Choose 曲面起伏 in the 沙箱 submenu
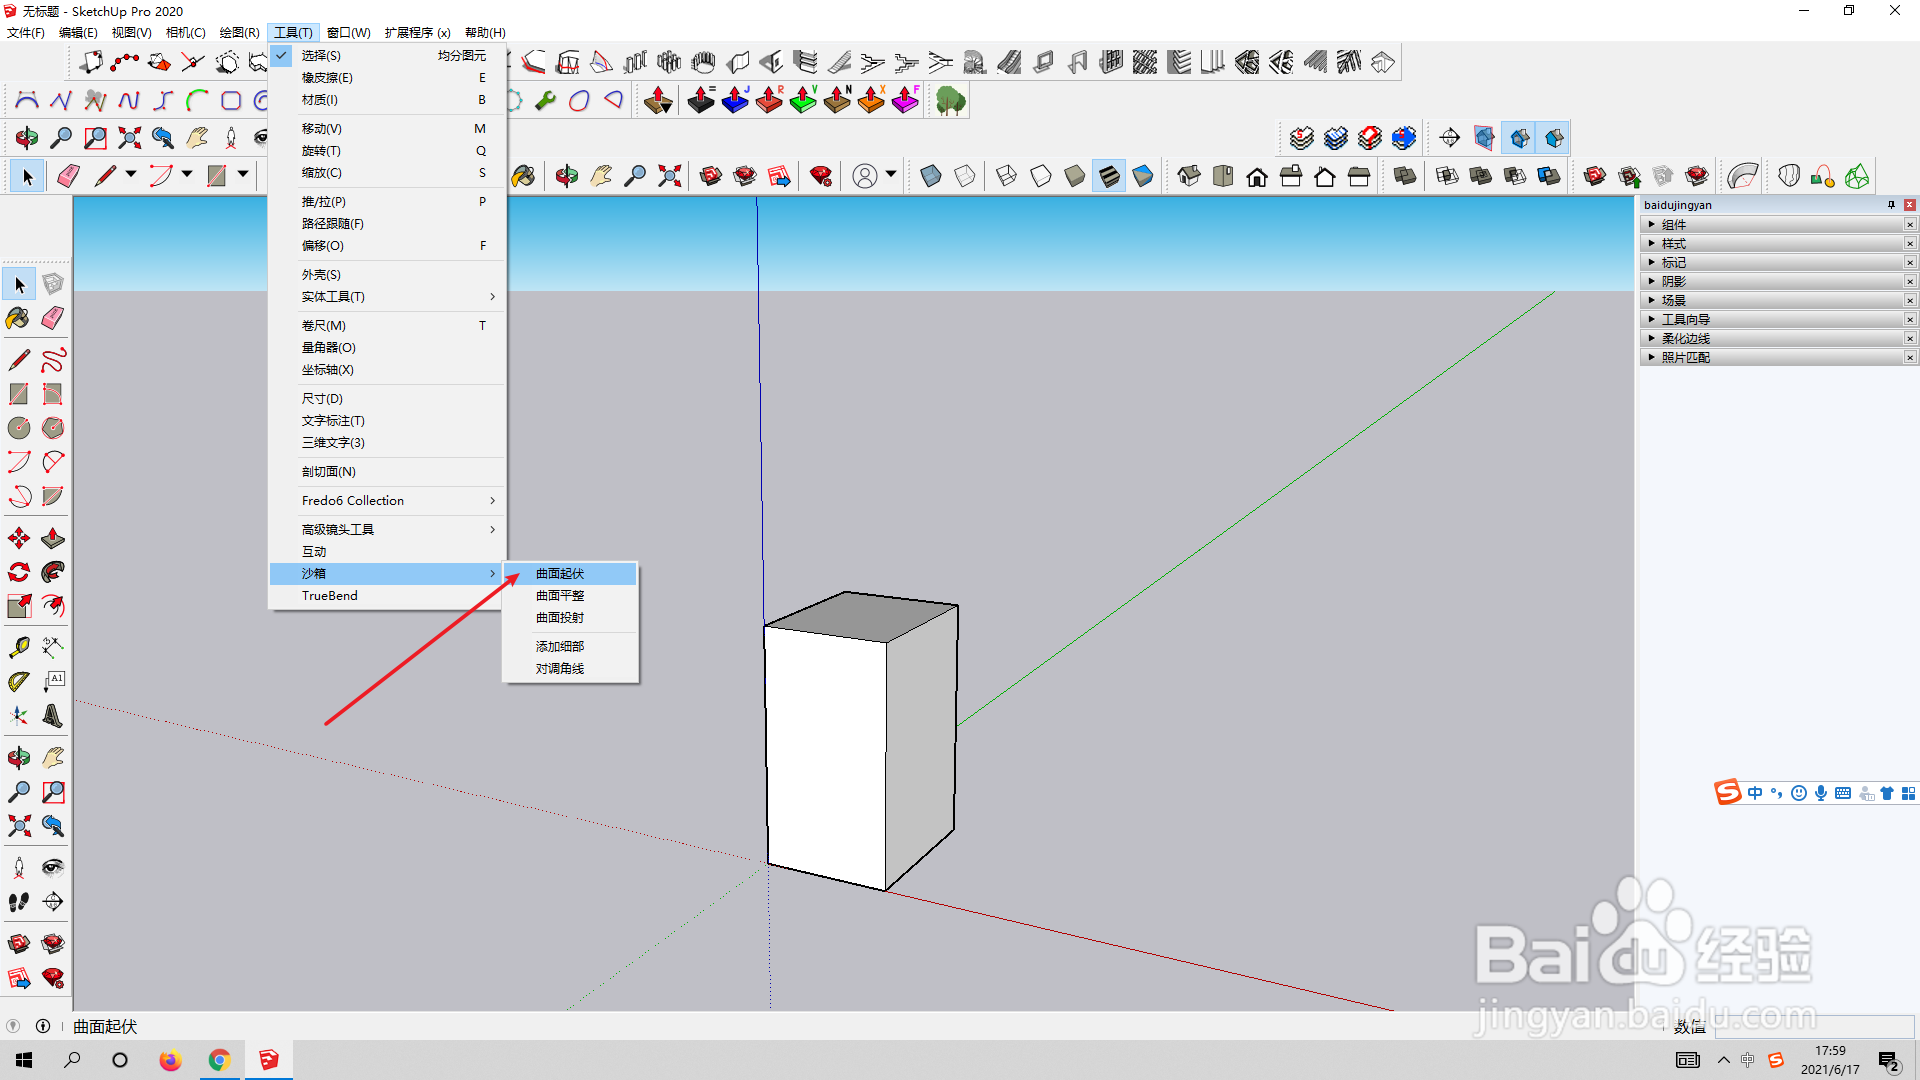 tap(570, 574)
